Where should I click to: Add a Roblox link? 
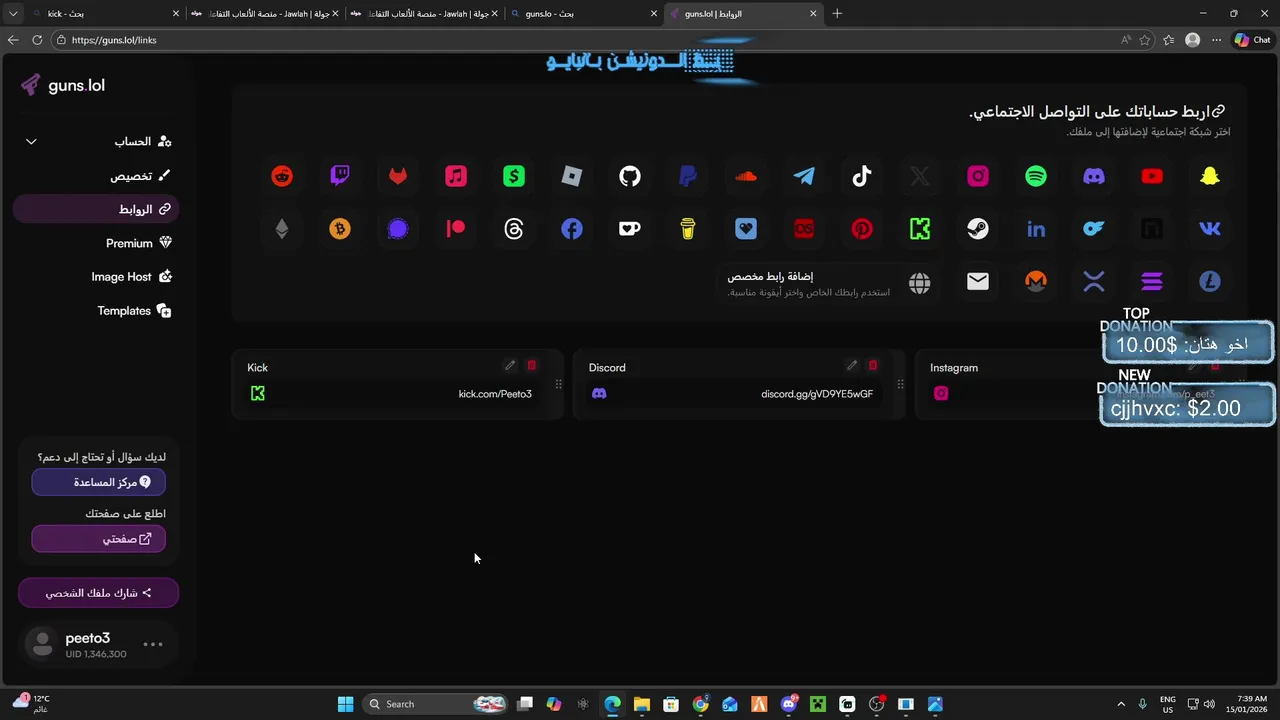click(572, 177)
